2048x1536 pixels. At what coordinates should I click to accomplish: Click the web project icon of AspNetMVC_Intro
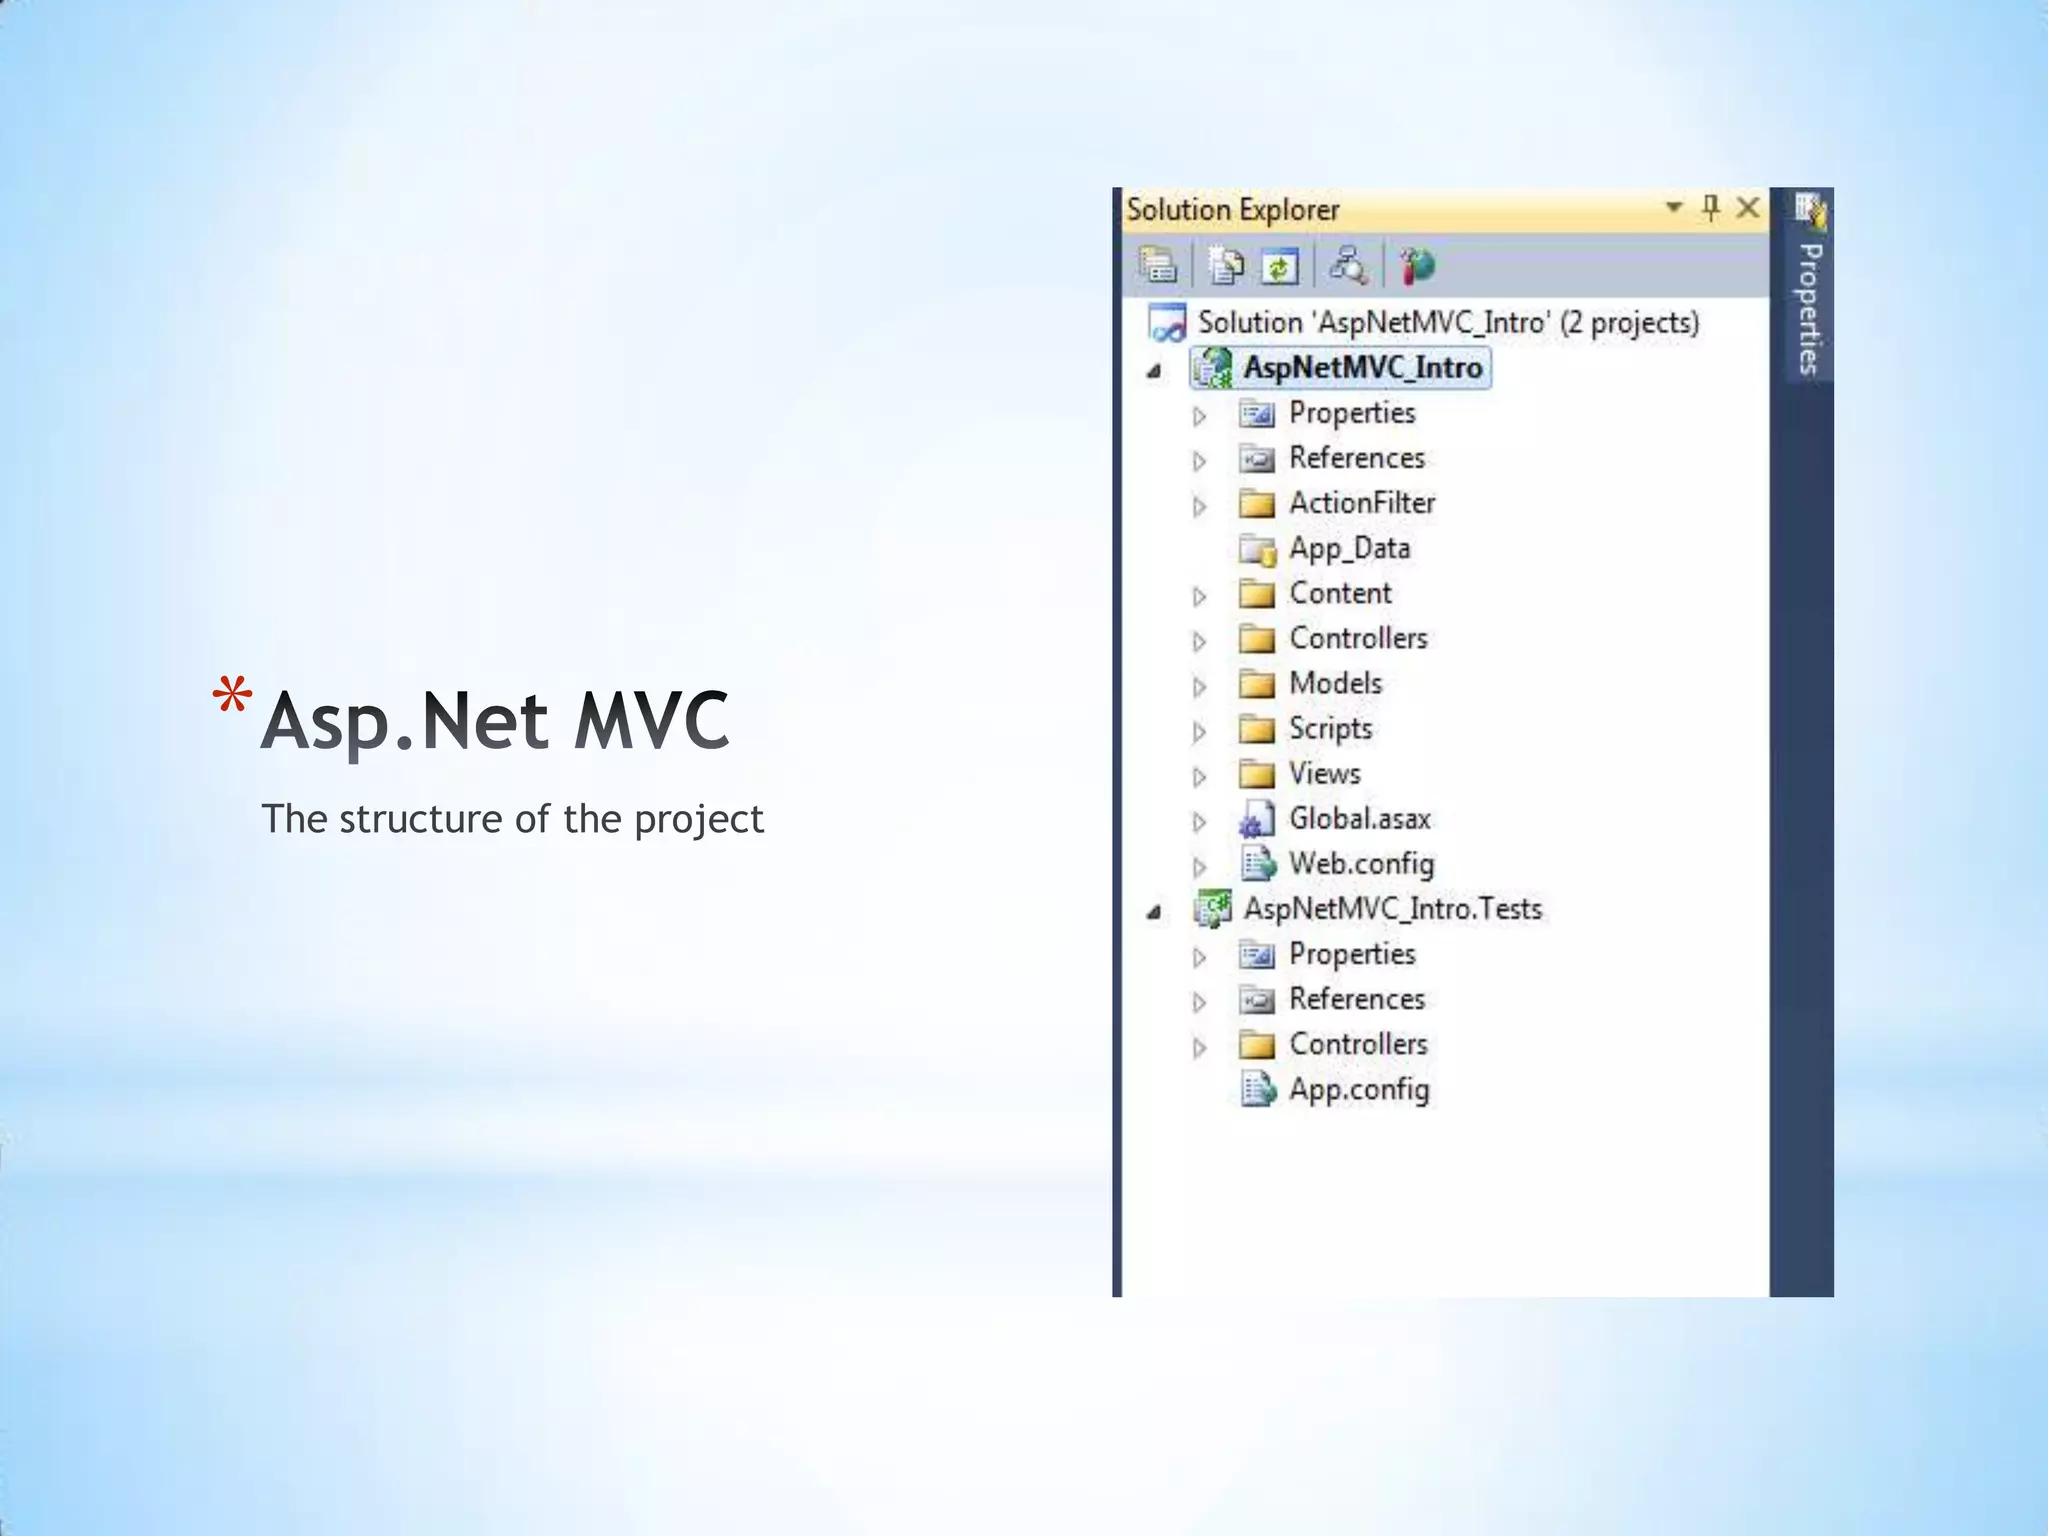coord(1213,368)
